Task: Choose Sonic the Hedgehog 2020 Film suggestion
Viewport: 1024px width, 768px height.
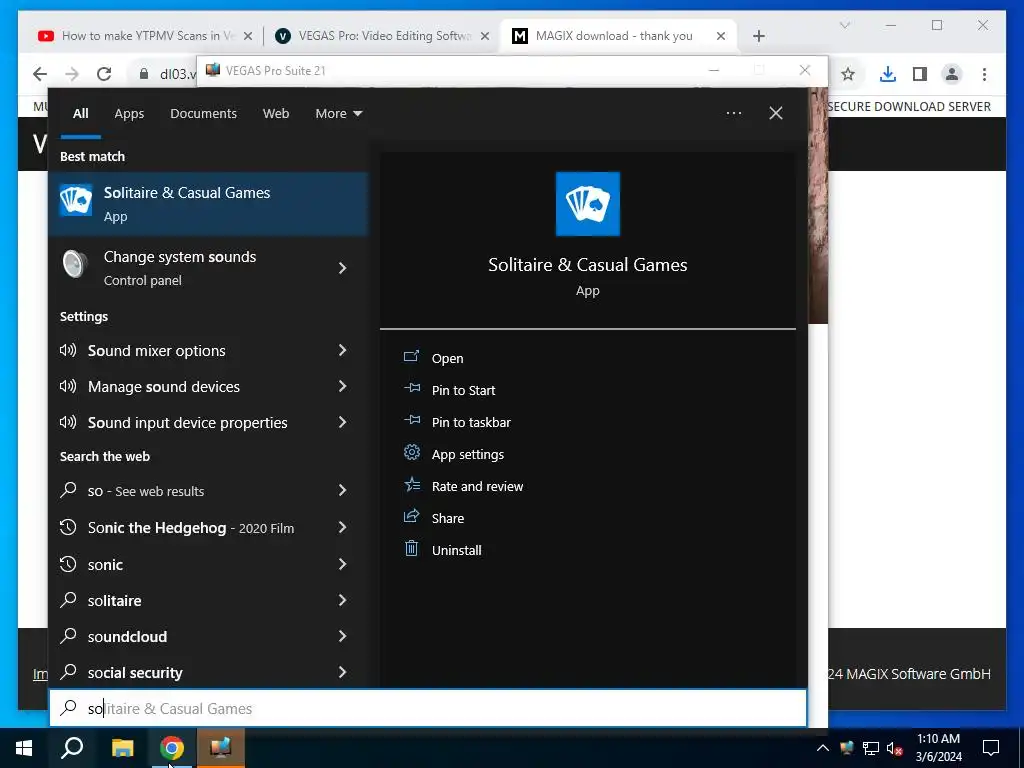Action: coord(189,528)
